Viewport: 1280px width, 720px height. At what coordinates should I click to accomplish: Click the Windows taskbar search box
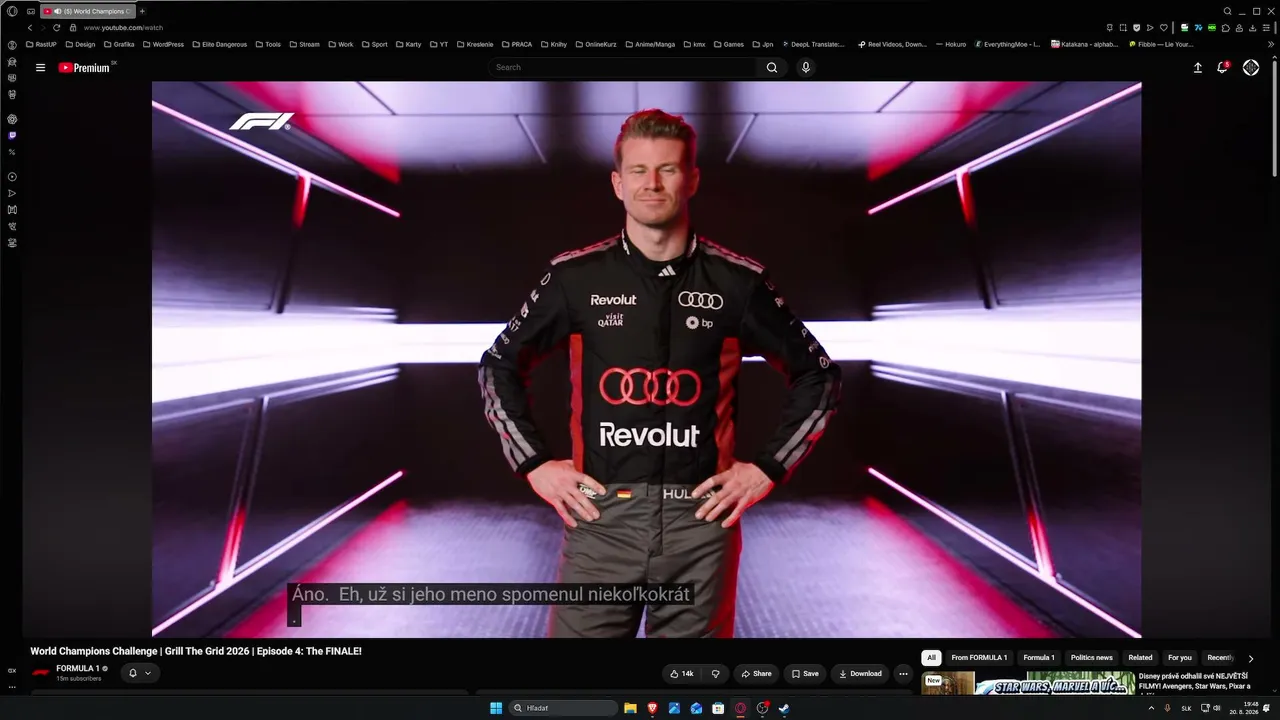click(x=564, y=708)
